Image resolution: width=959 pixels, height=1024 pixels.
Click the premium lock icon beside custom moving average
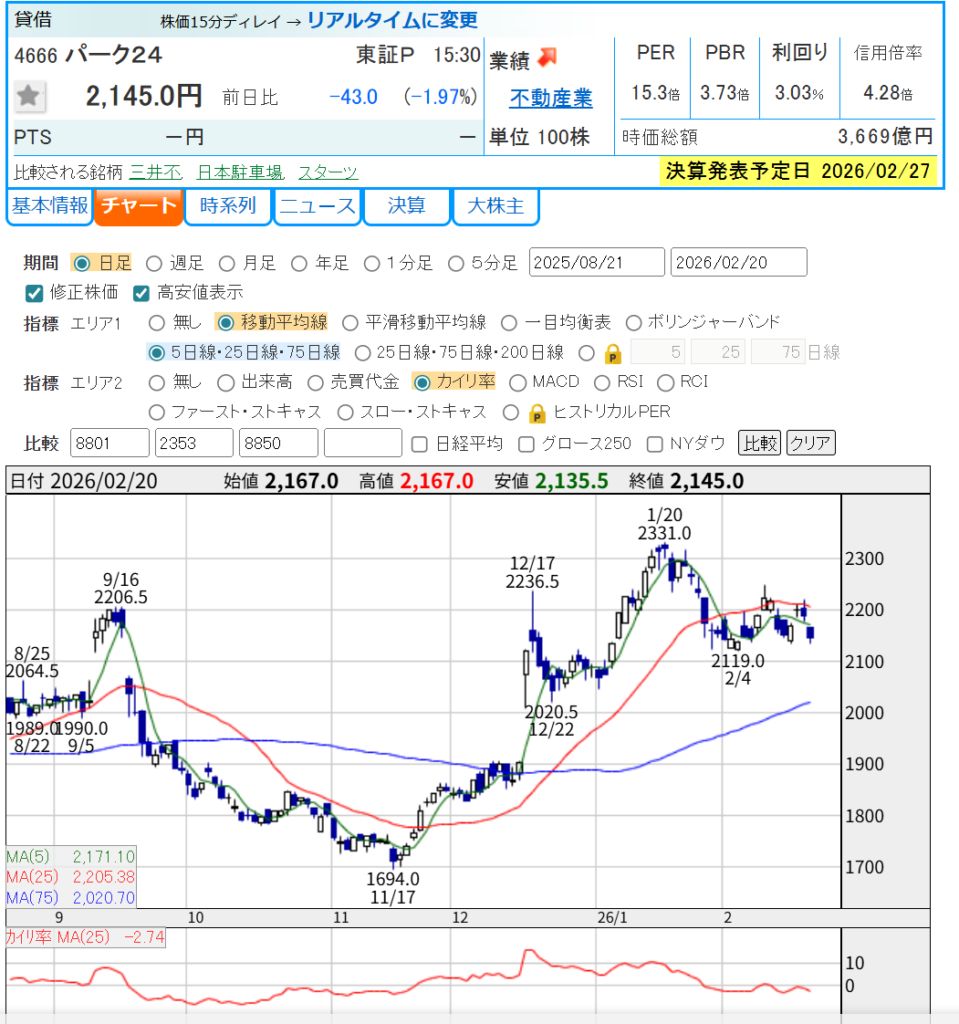pos(613,353)
